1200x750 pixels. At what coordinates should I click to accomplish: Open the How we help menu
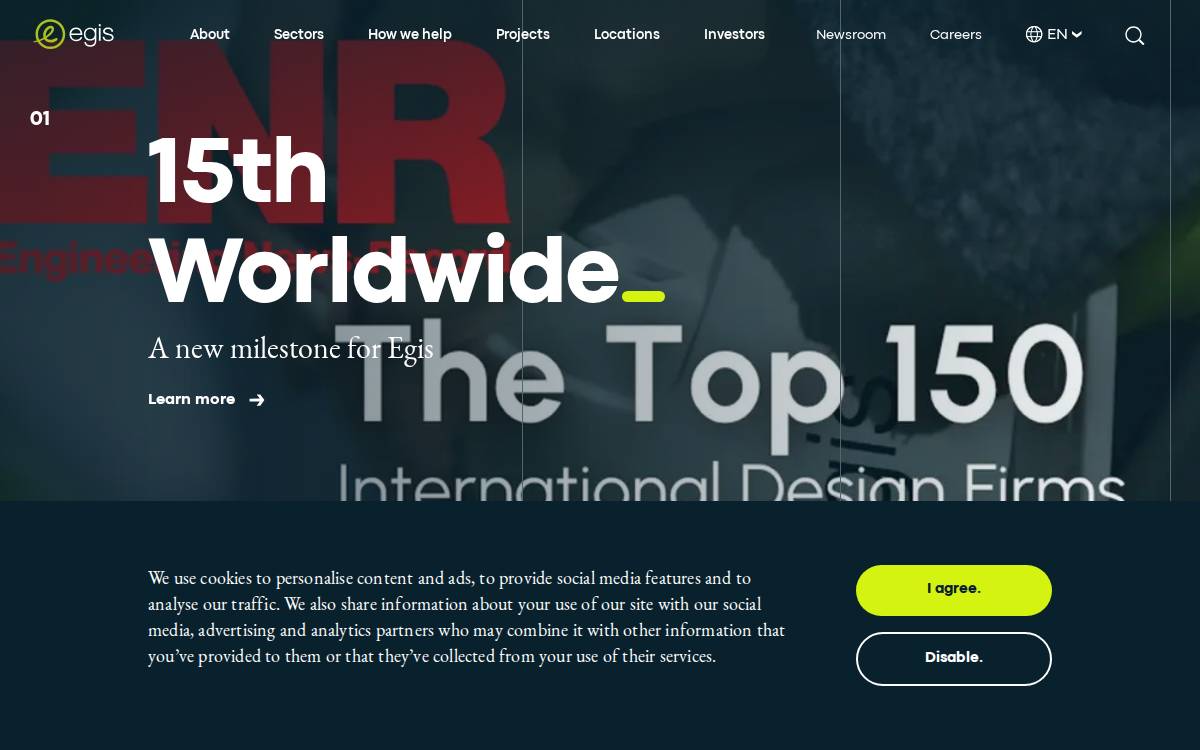click(410, 34)
